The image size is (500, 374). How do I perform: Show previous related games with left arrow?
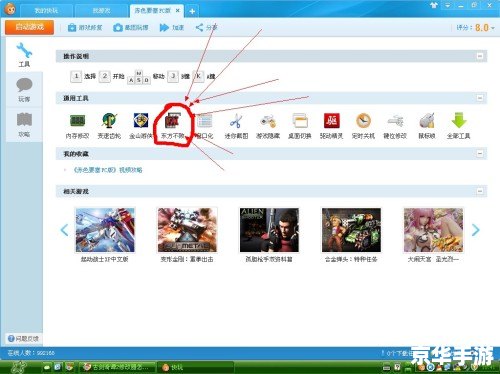[x=65, y=230]
